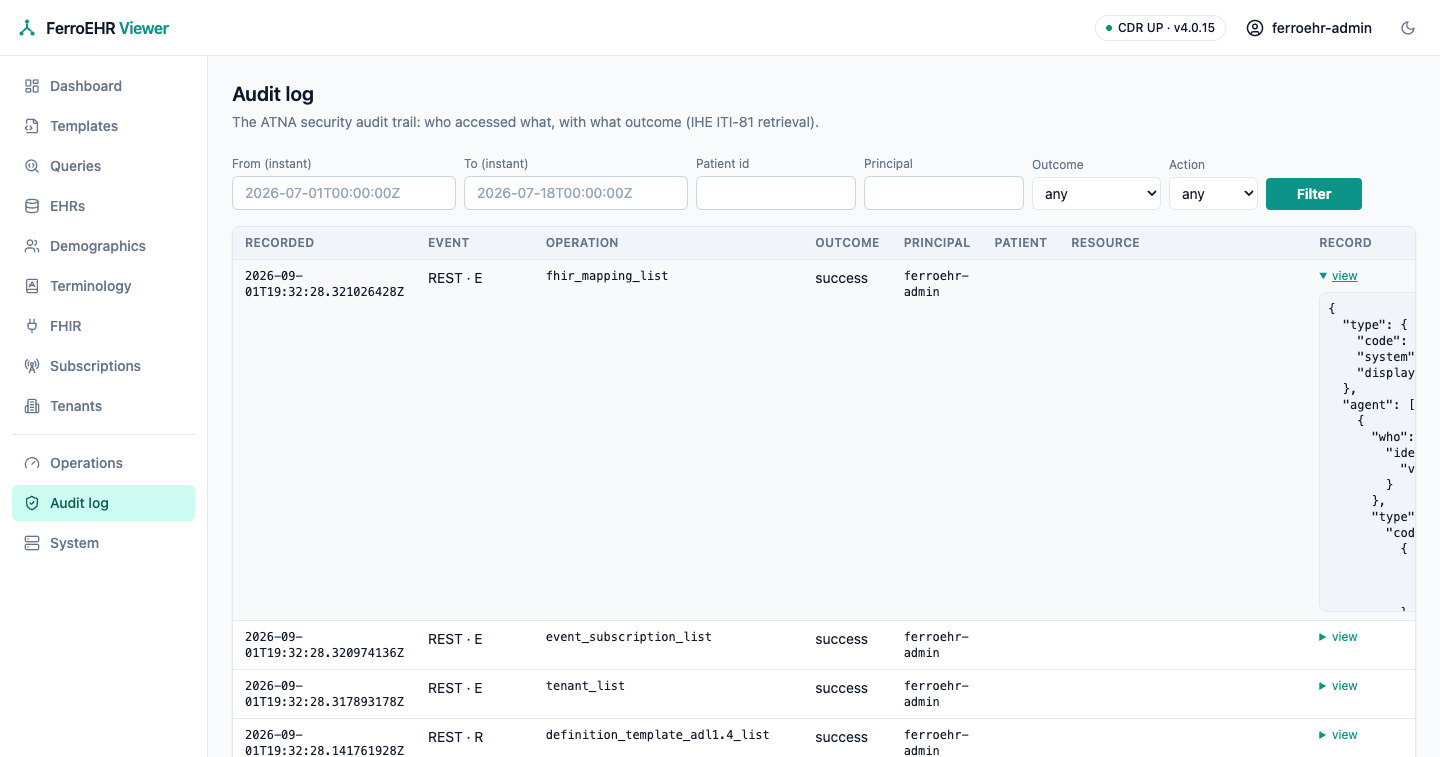Open Queries section
This screenshot has width=1440, height=757.
(103, 166)
